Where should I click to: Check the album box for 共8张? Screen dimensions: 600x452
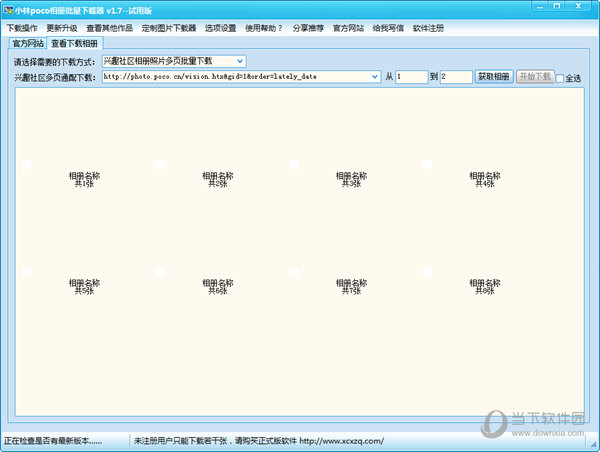tap(427, 272)
